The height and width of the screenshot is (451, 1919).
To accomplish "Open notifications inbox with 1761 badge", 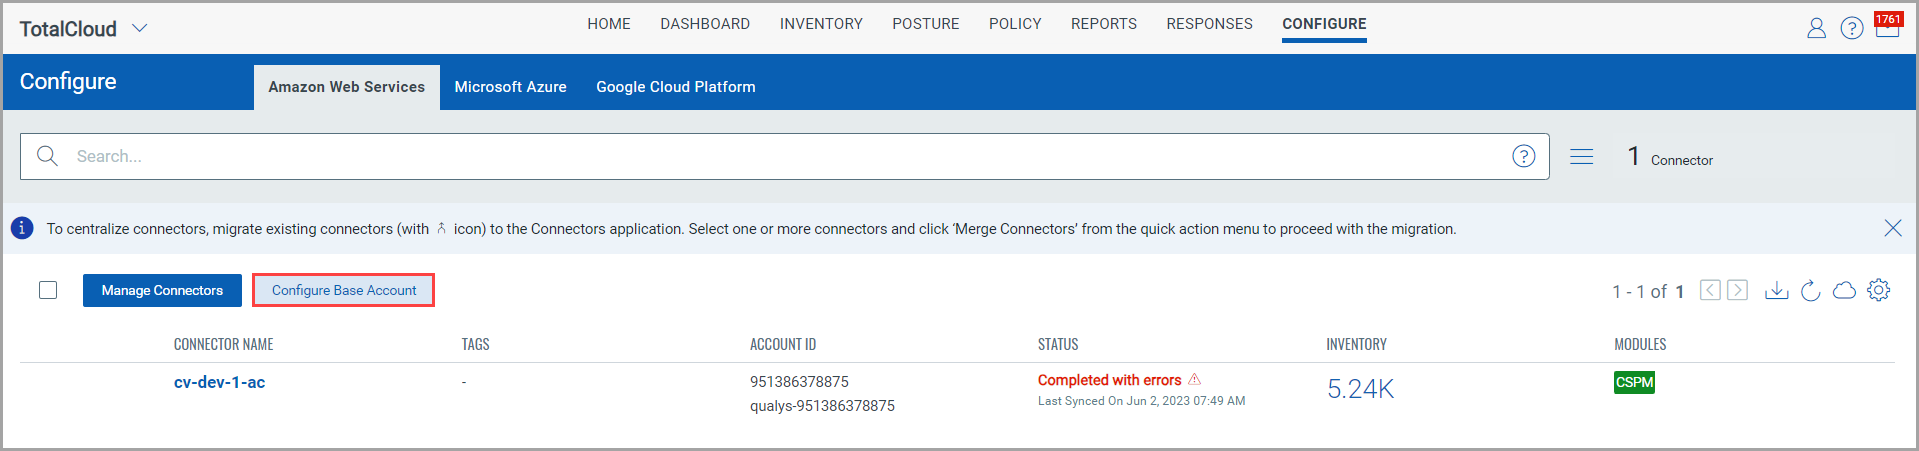I will [1887, 27].
